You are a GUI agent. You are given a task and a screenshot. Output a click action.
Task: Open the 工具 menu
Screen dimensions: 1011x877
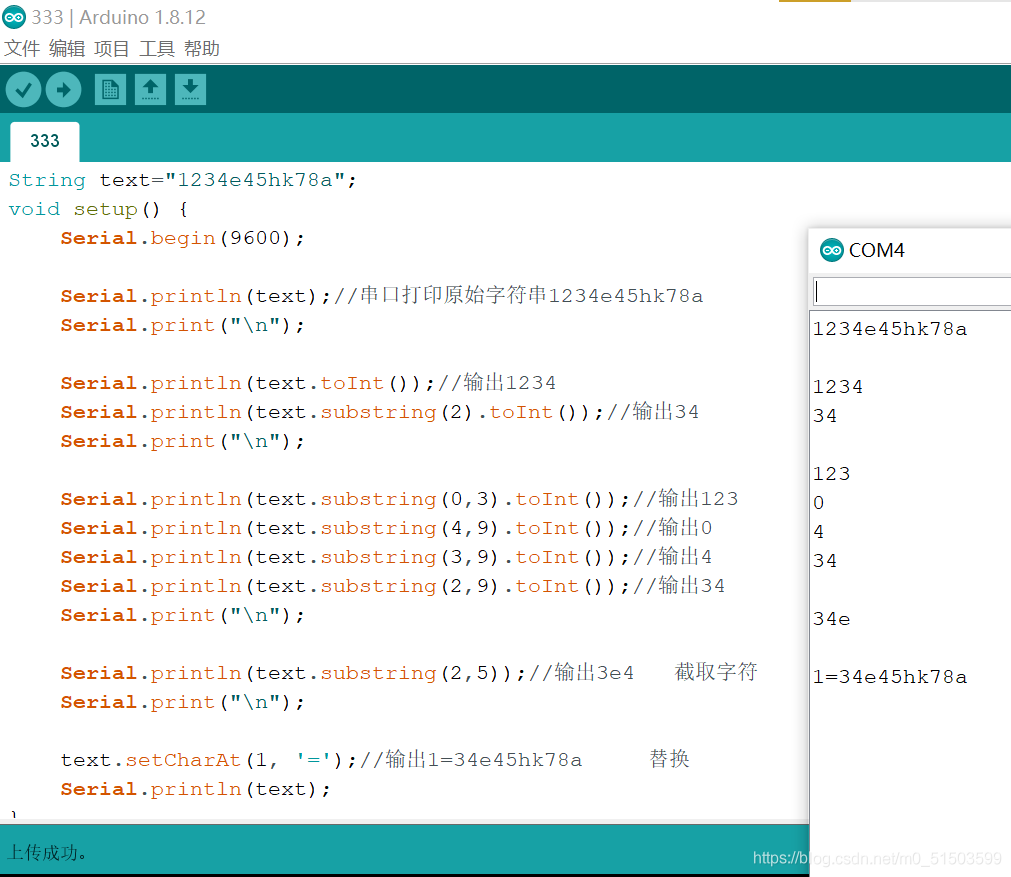pos(157,48)
